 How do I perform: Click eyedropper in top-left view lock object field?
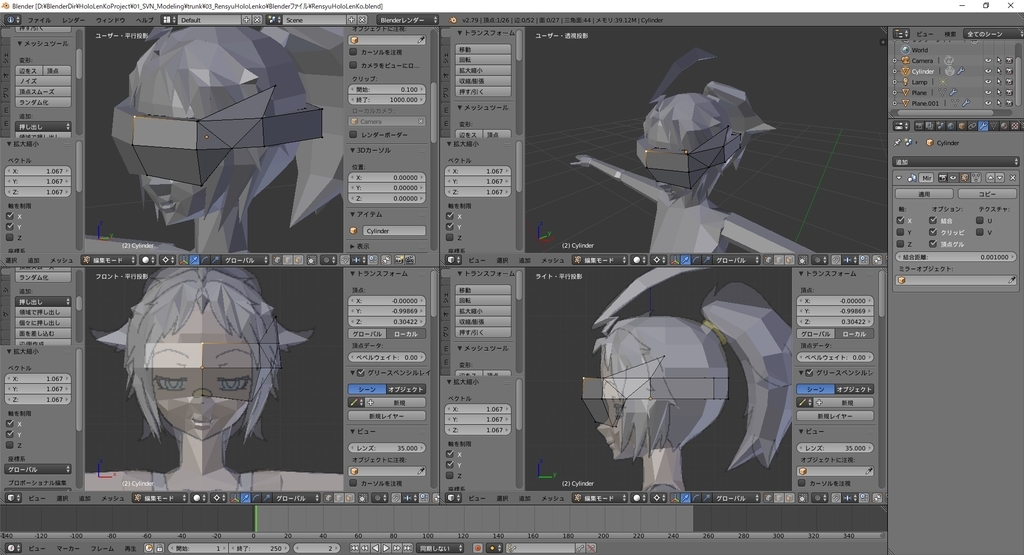pyautogui.click(x=421, y=40)
